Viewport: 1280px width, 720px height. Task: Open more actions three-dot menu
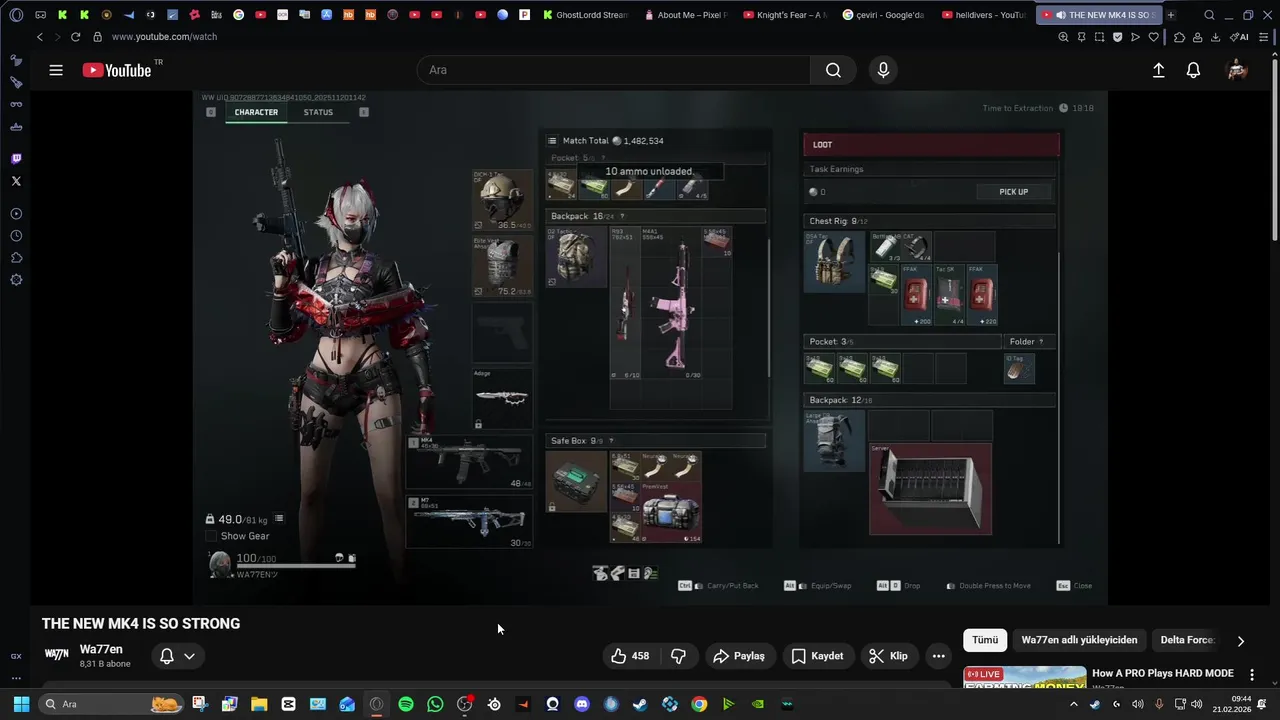[x=938, y=656]
